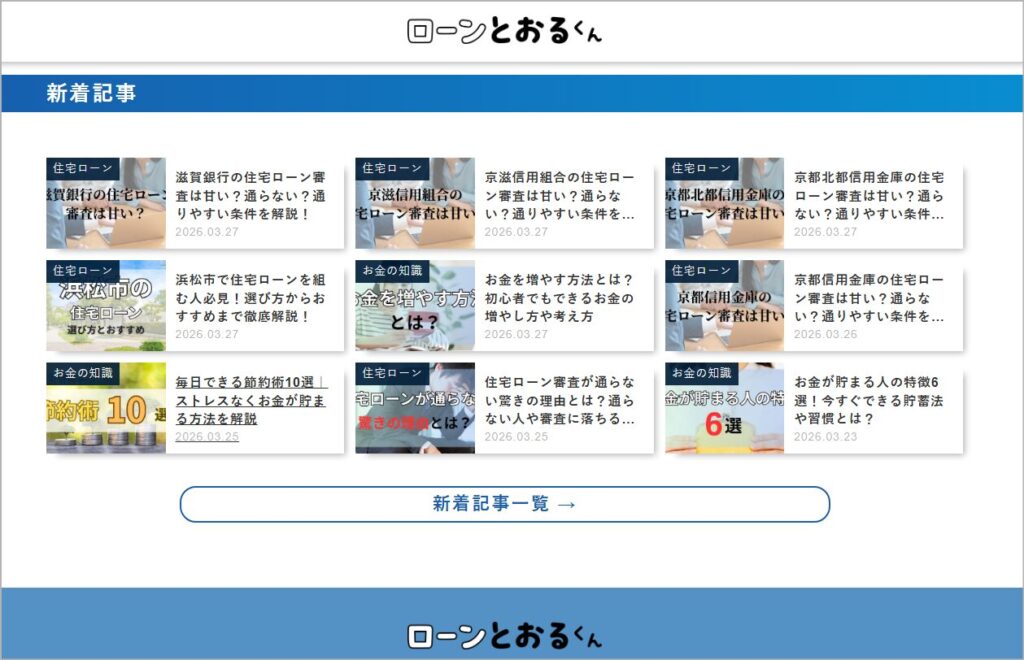The height and width of the screenshot is (660, 1024).
Task: Open the 住宅ローン審査が通らない驚きの理由 article title
Action: (x=559, y=400)
